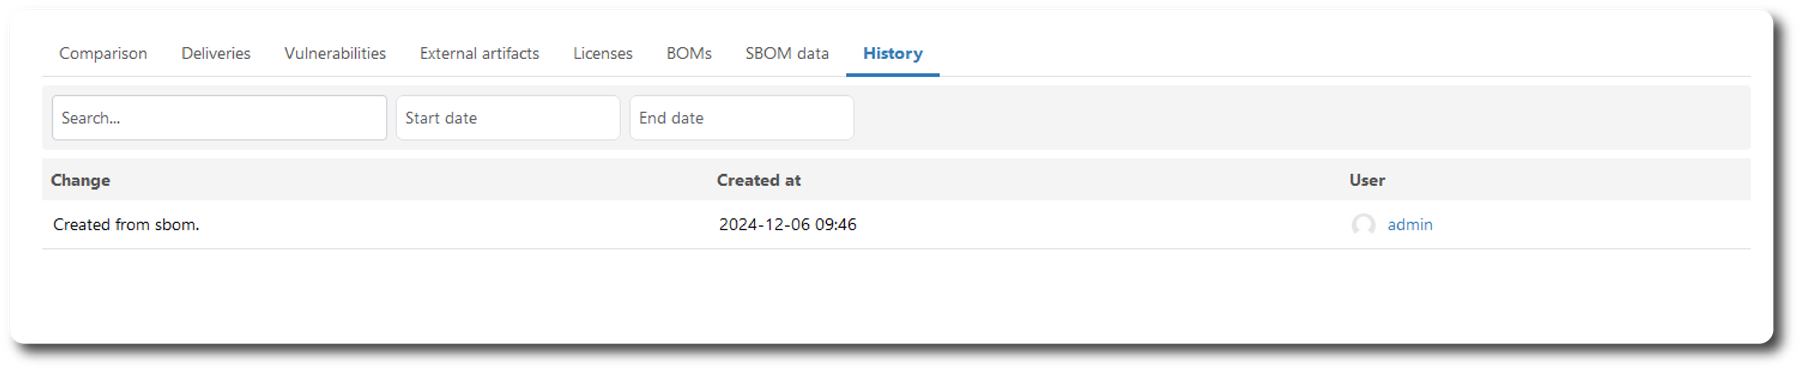Switch to the SBOM data tab
The height and width of the screenshot is (370, 1800).
(x=787, y=53)
